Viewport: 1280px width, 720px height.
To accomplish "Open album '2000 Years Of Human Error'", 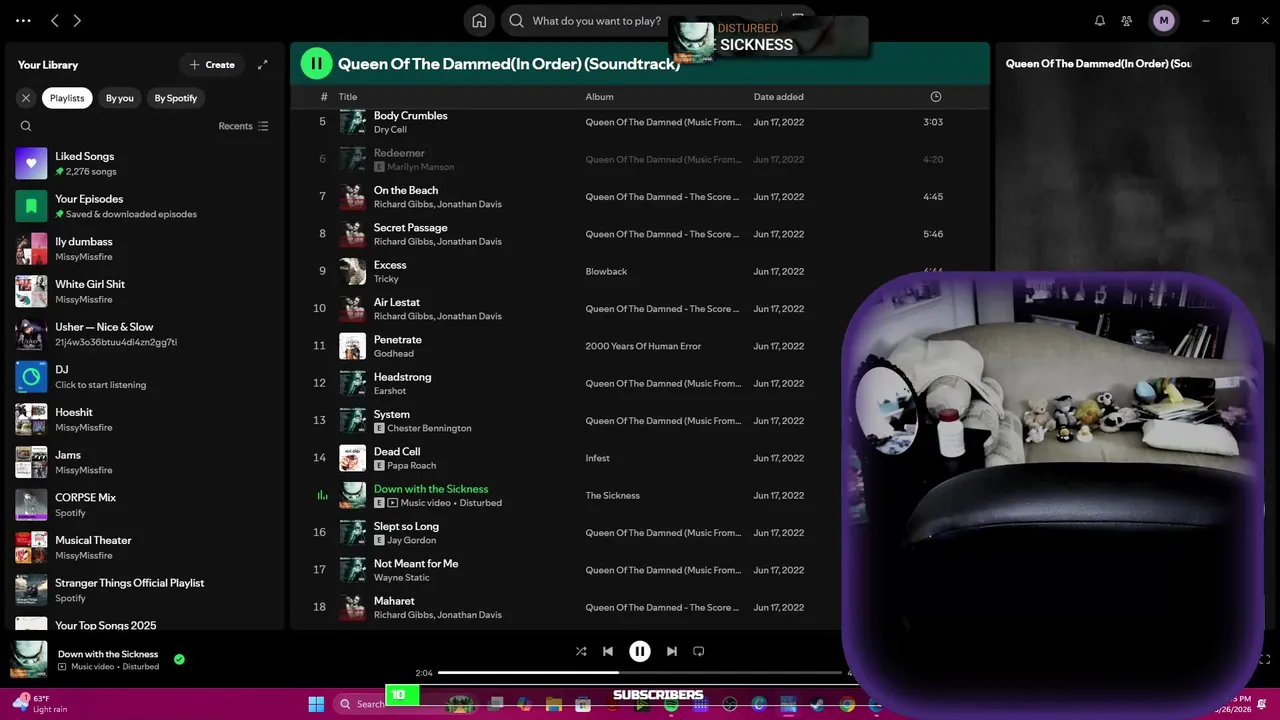I will [x=643, y=346].
